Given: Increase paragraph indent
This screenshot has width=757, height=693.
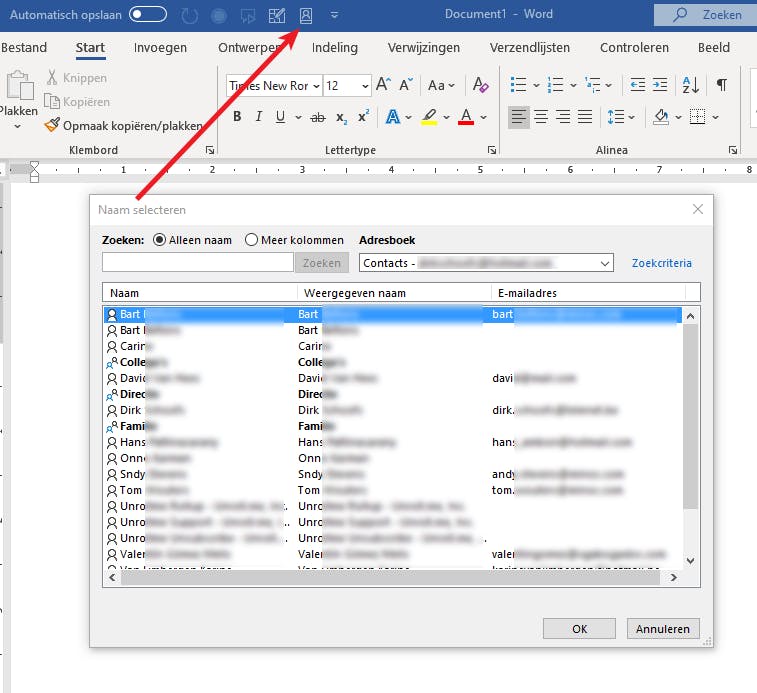Looking at the screenshot, I should coord(660,85).
